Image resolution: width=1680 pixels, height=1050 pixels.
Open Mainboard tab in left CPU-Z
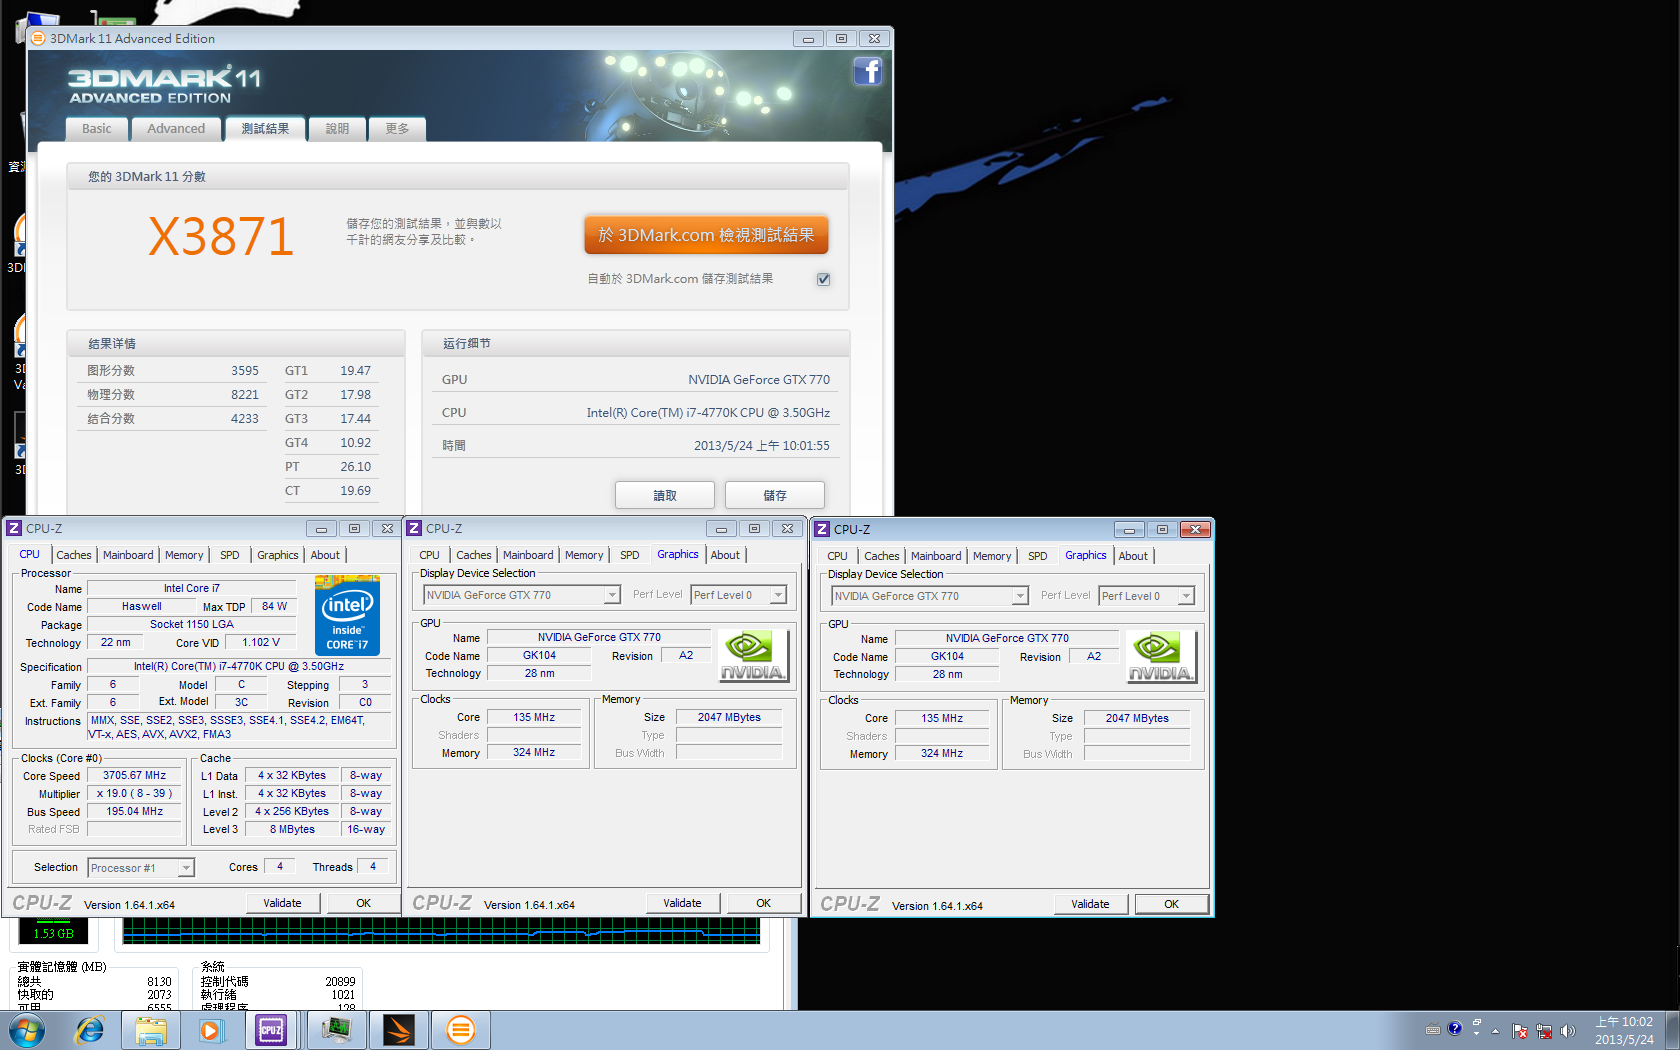[128, 555]
